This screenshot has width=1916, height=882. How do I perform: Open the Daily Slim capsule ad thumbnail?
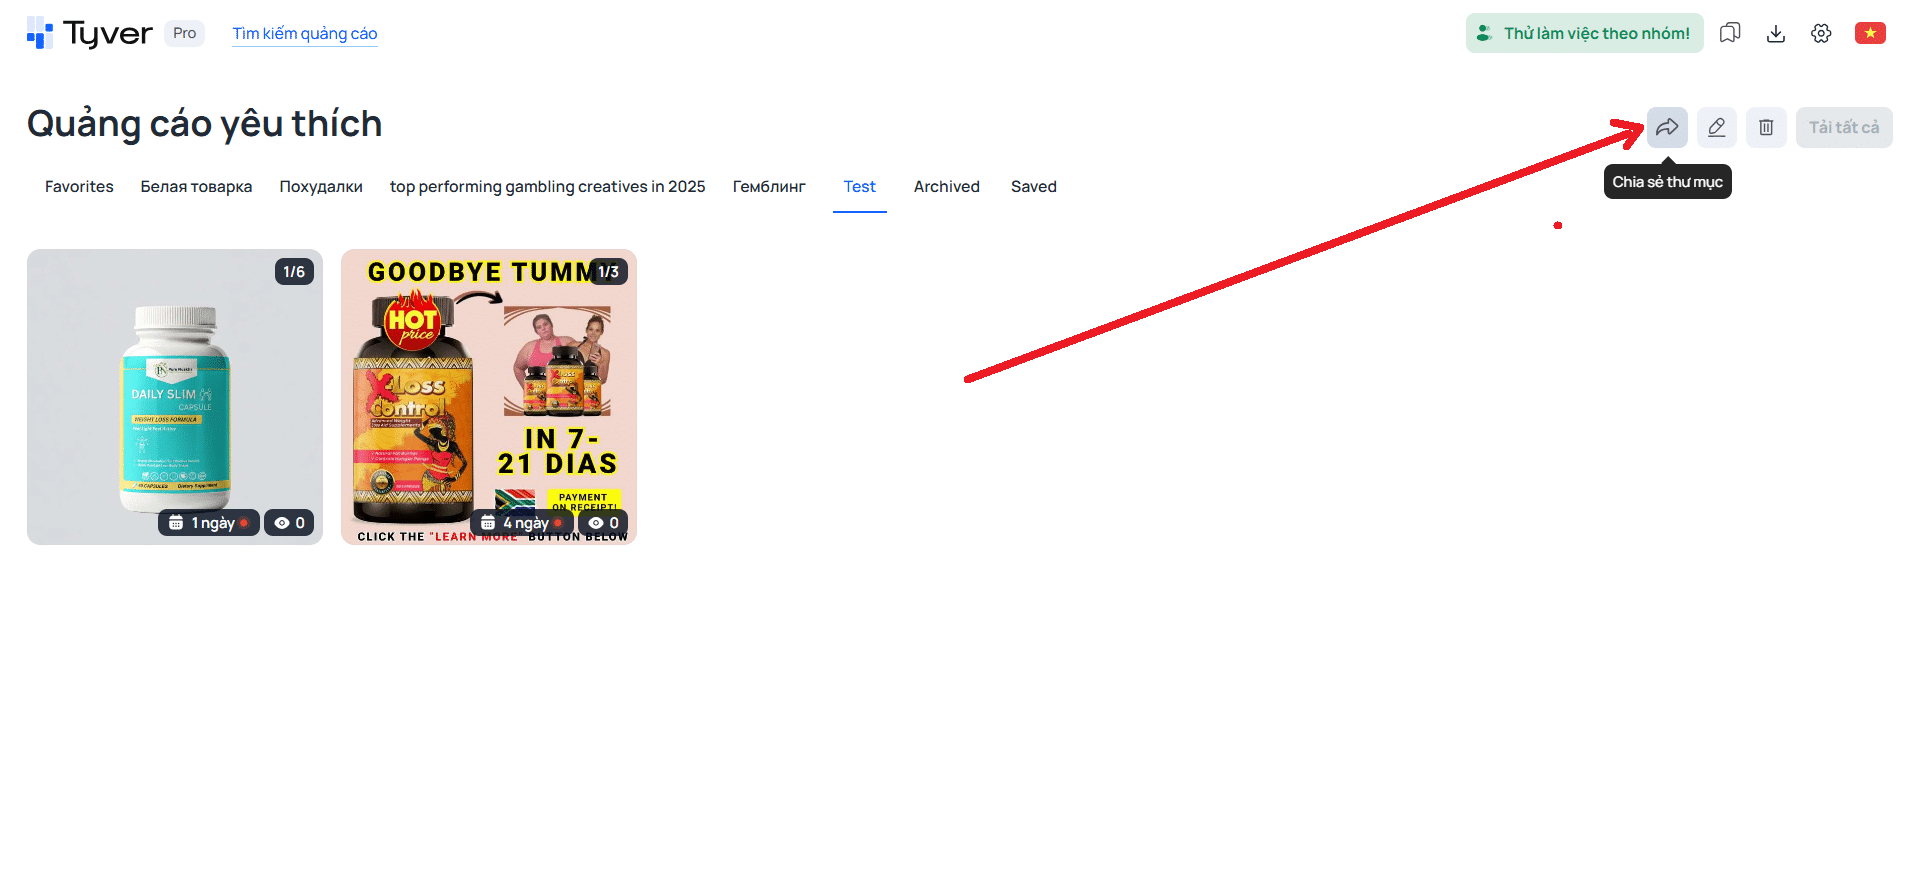pyautogui.click(x=175, y=397)
